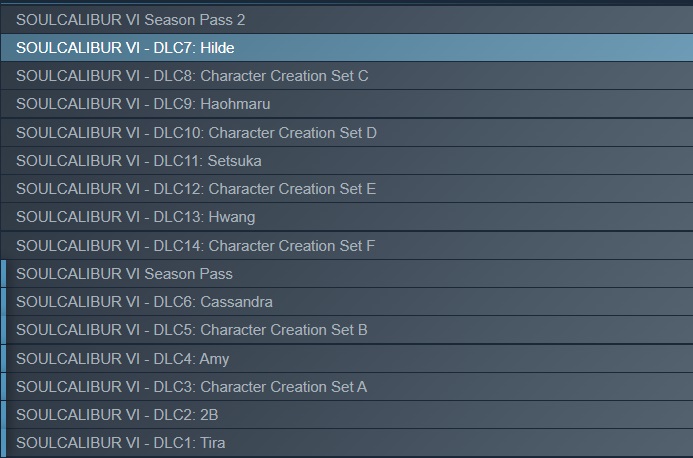Open the SOULCALIBUR VI Season Pass 2 entry
Viewport: 693px width, 458px height.
pos(130,19)
